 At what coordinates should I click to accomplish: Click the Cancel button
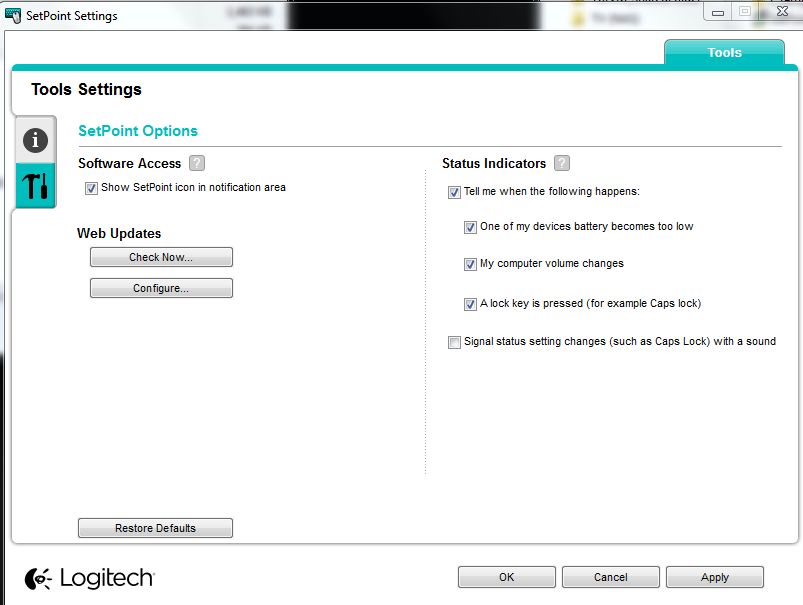[610, 577]
